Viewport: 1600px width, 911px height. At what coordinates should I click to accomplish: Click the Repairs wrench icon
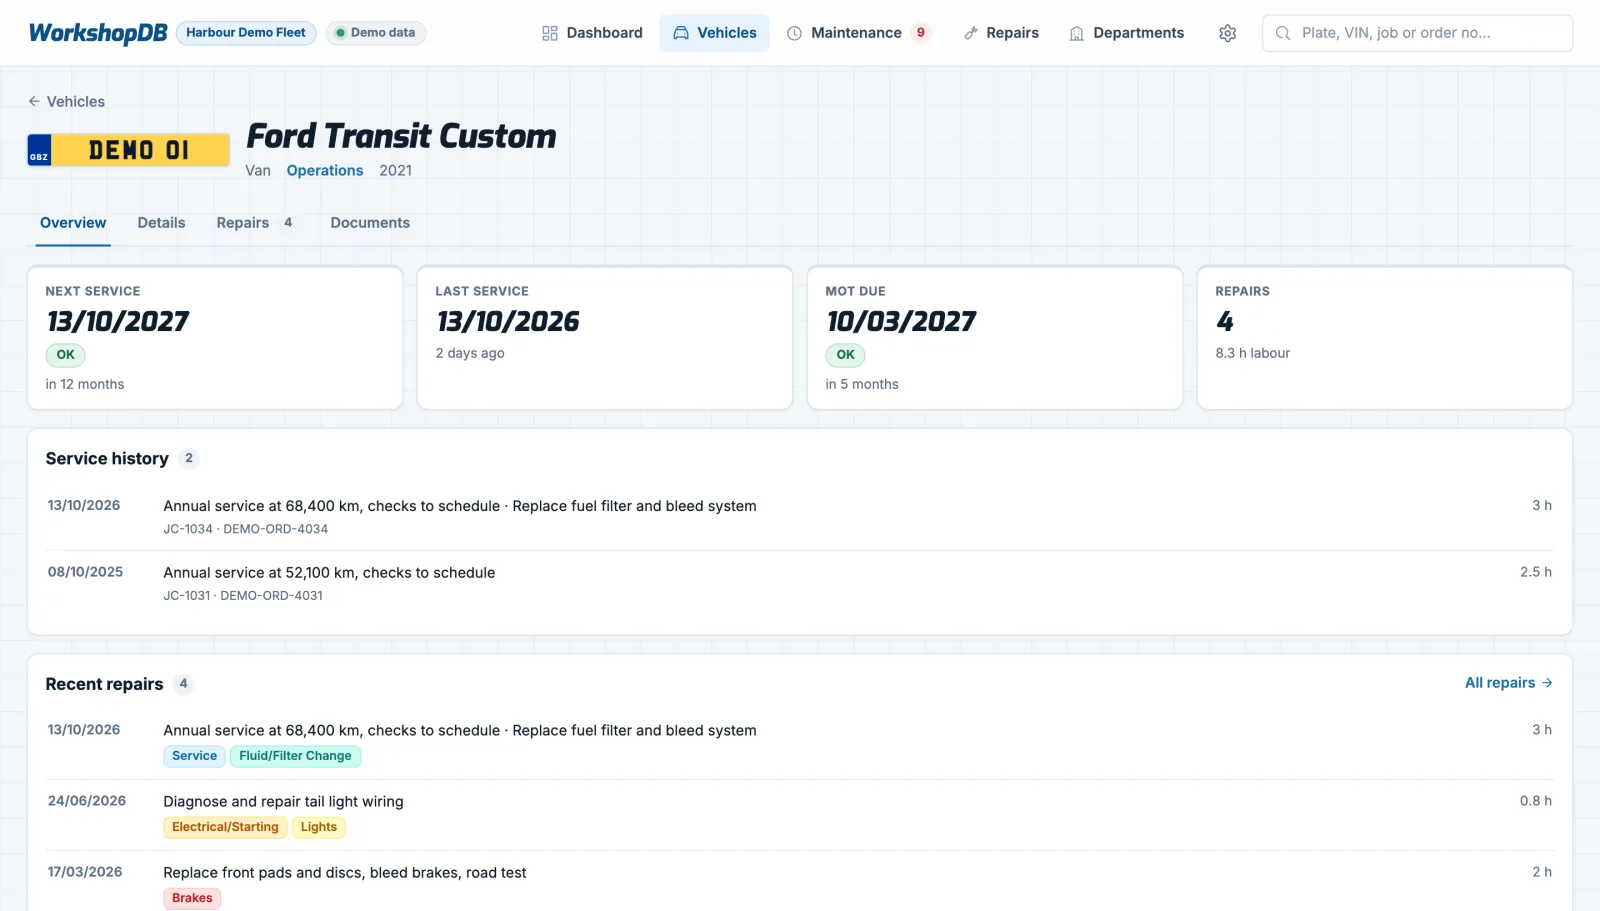pos(970,33)
